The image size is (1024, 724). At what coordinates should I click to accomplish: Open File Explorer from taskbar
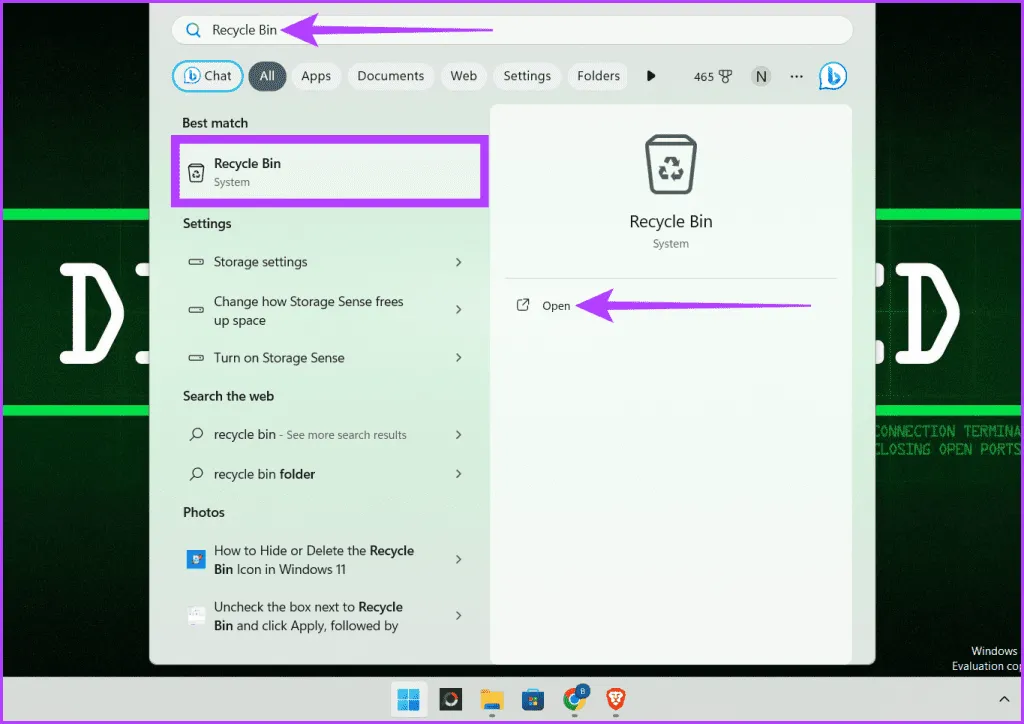(x=491, y=698)
